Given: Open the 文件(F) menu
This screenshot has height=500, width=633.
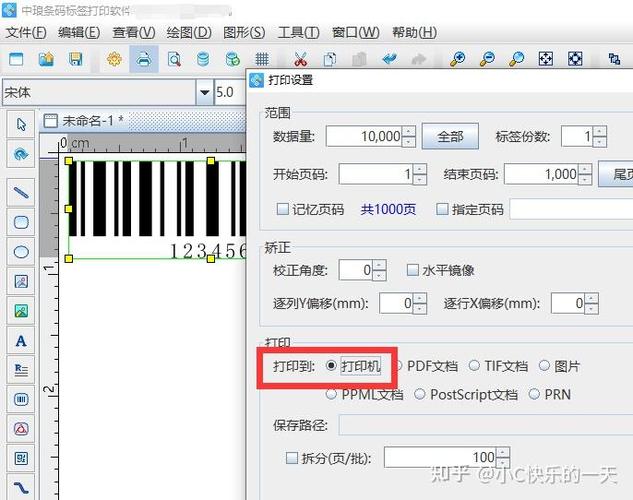Looking at the screenshot, I should (26, 32).
